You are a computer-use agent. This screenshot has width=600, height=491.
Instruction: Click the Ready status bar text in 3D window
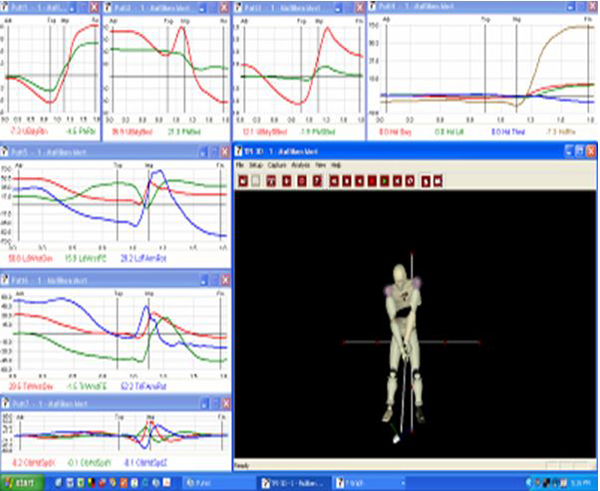[242, 466]
